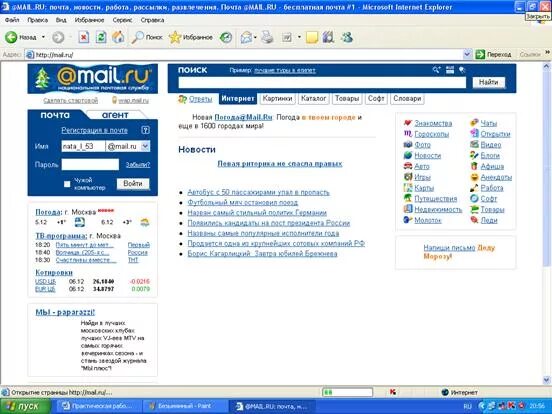The height and width of the screenshot is (414, 552).
Task: Click the Messenger toolbar icon
Action: point(347,37)
